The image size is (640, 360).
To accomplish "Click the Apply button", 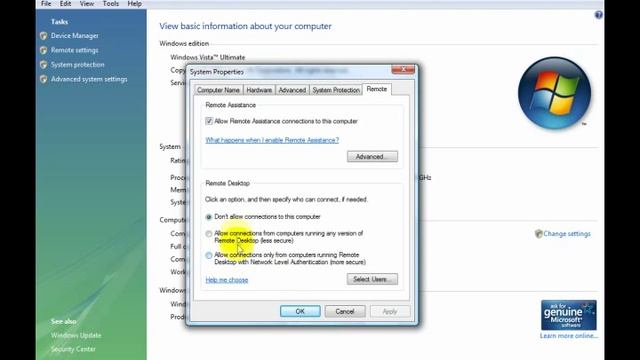I will (390, 311).
